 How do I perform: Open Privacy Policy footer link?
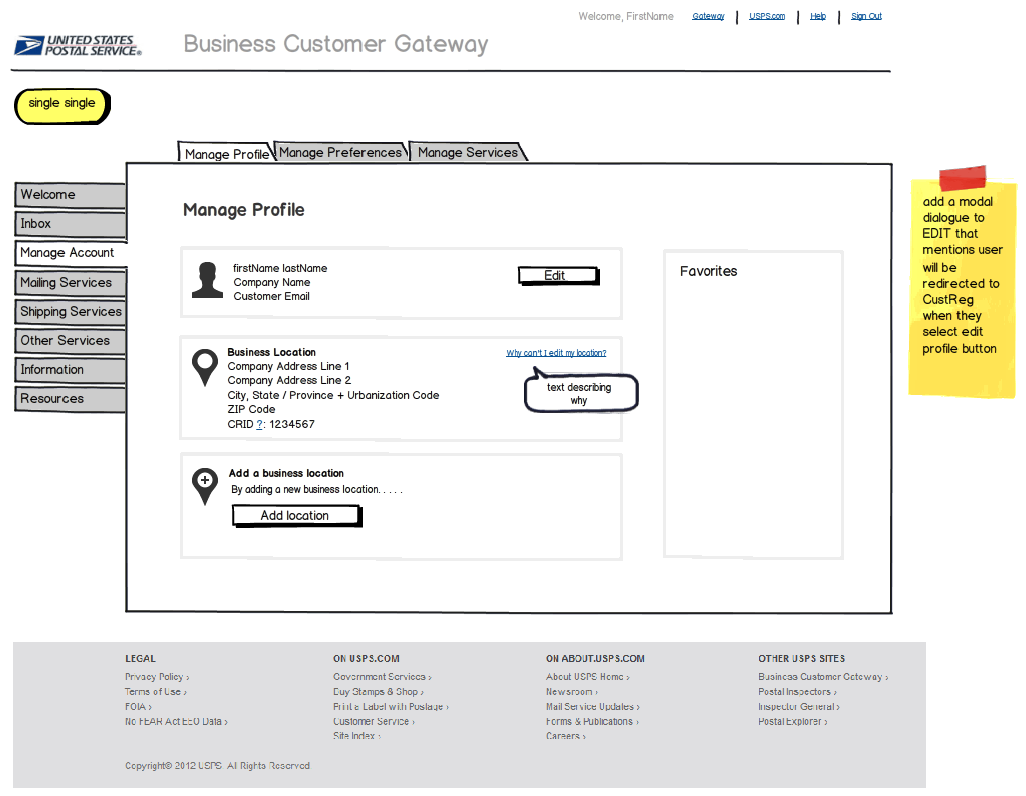tap(157, 677)
